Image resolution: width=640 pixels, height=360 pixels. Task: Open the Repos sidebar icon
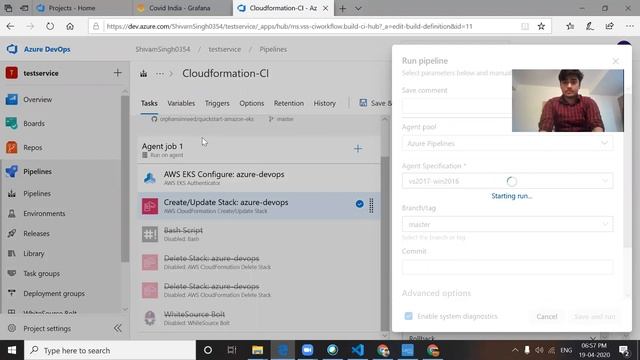[x=12, y=147]
